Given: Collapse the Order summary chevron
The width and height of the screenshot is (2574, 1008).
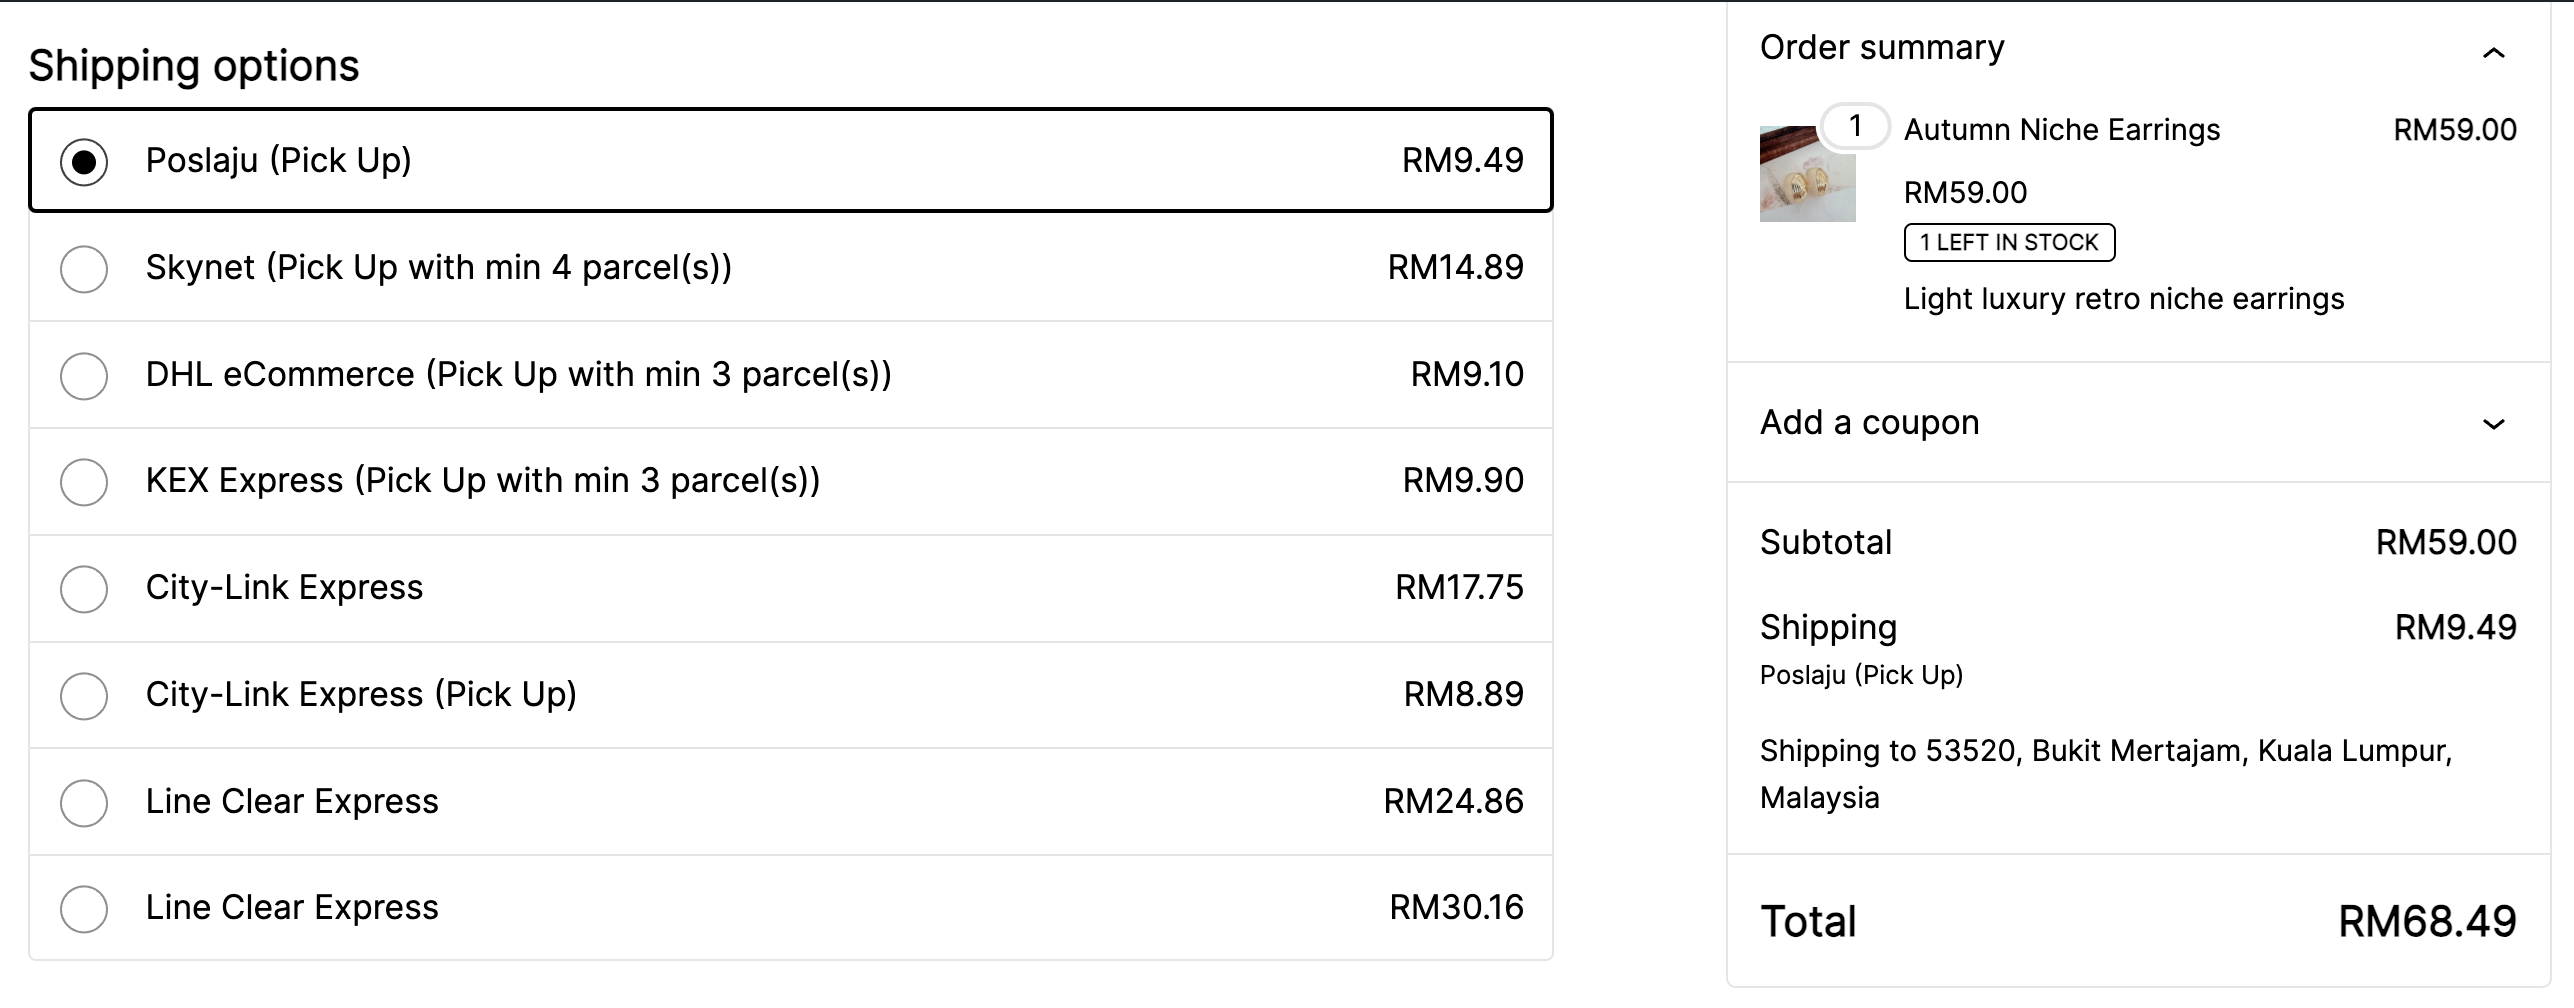Looking at the screenshot, I should [2494, 53].
